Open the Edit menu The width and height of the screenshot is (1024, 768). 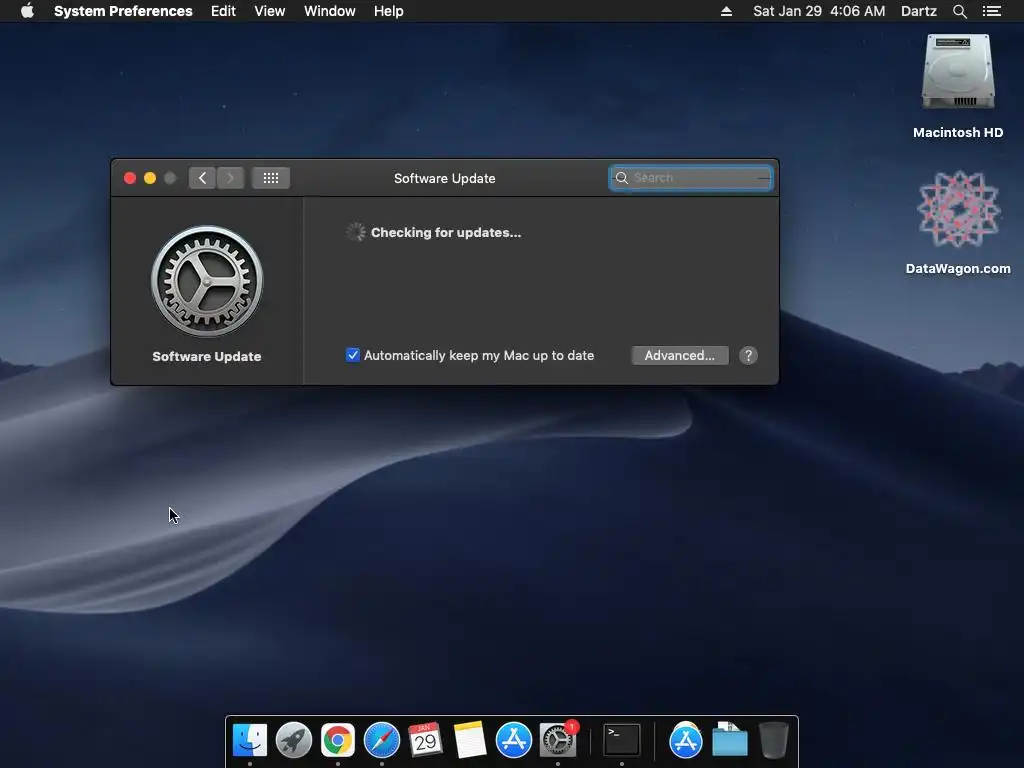[x=223, y=11]
